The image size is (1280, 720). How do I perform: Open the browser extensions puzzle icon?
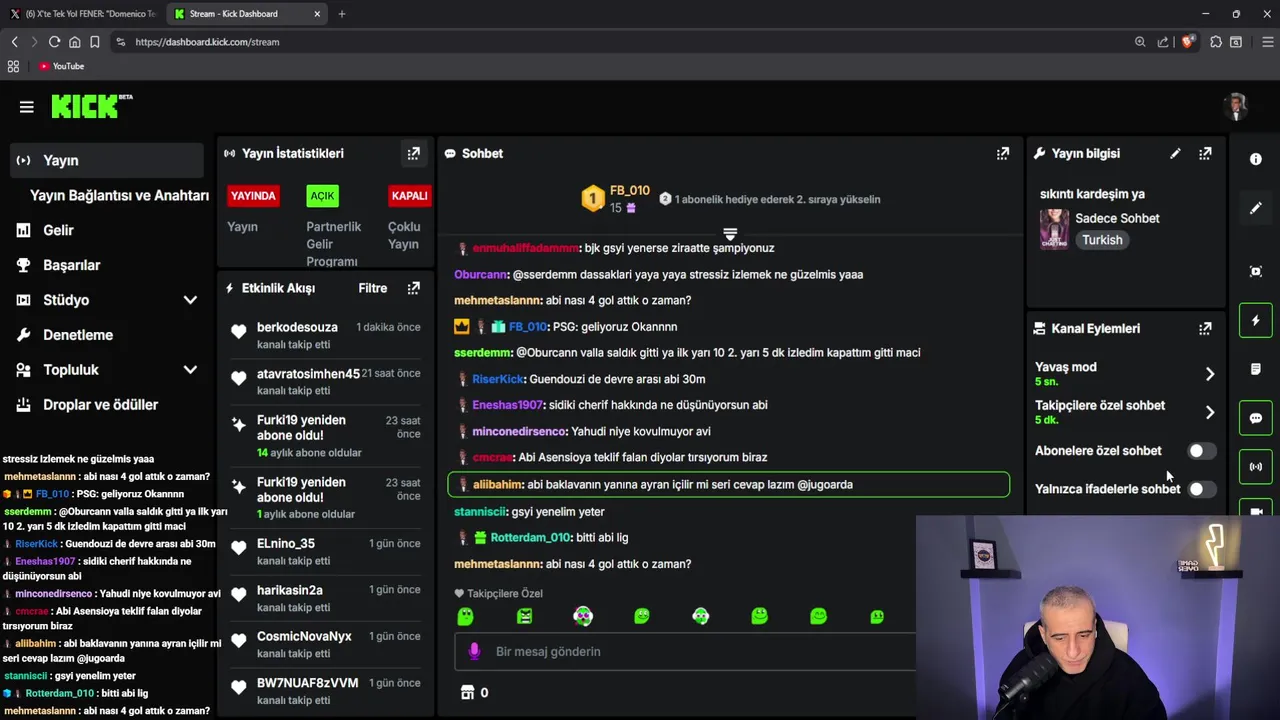click(1216, 42)
